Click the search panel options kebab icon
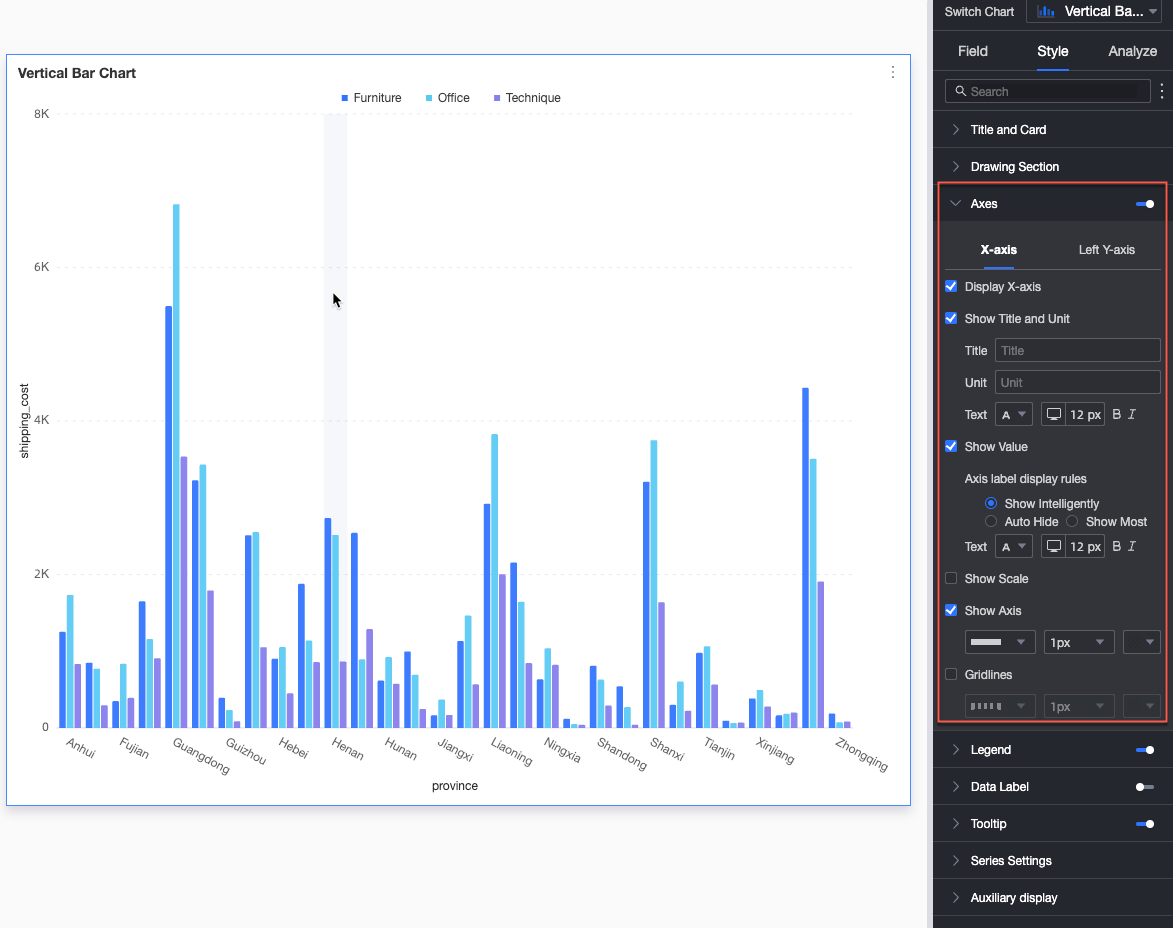Viewport: 1173px width, 928px height. [1161, 91]
